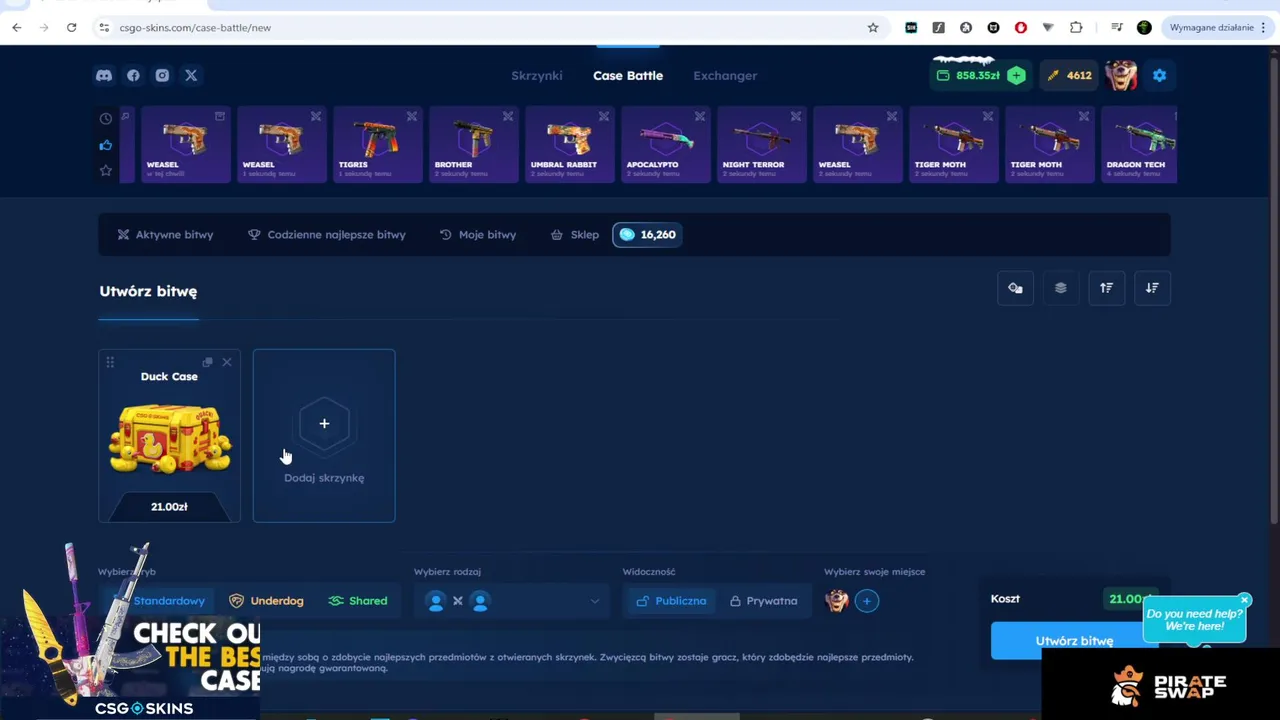
Task: Show recent drops with clock icon
Action: pyautogui.click(x=106, y=118)
